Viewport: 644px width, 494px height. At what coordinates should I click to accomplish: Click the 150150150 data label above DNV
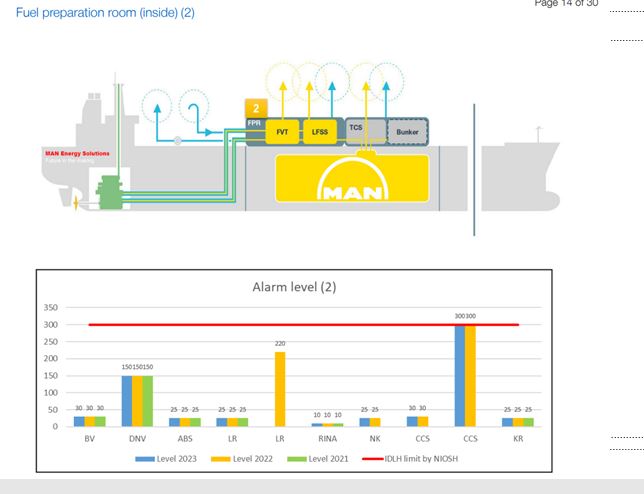[x=137, y=367]
